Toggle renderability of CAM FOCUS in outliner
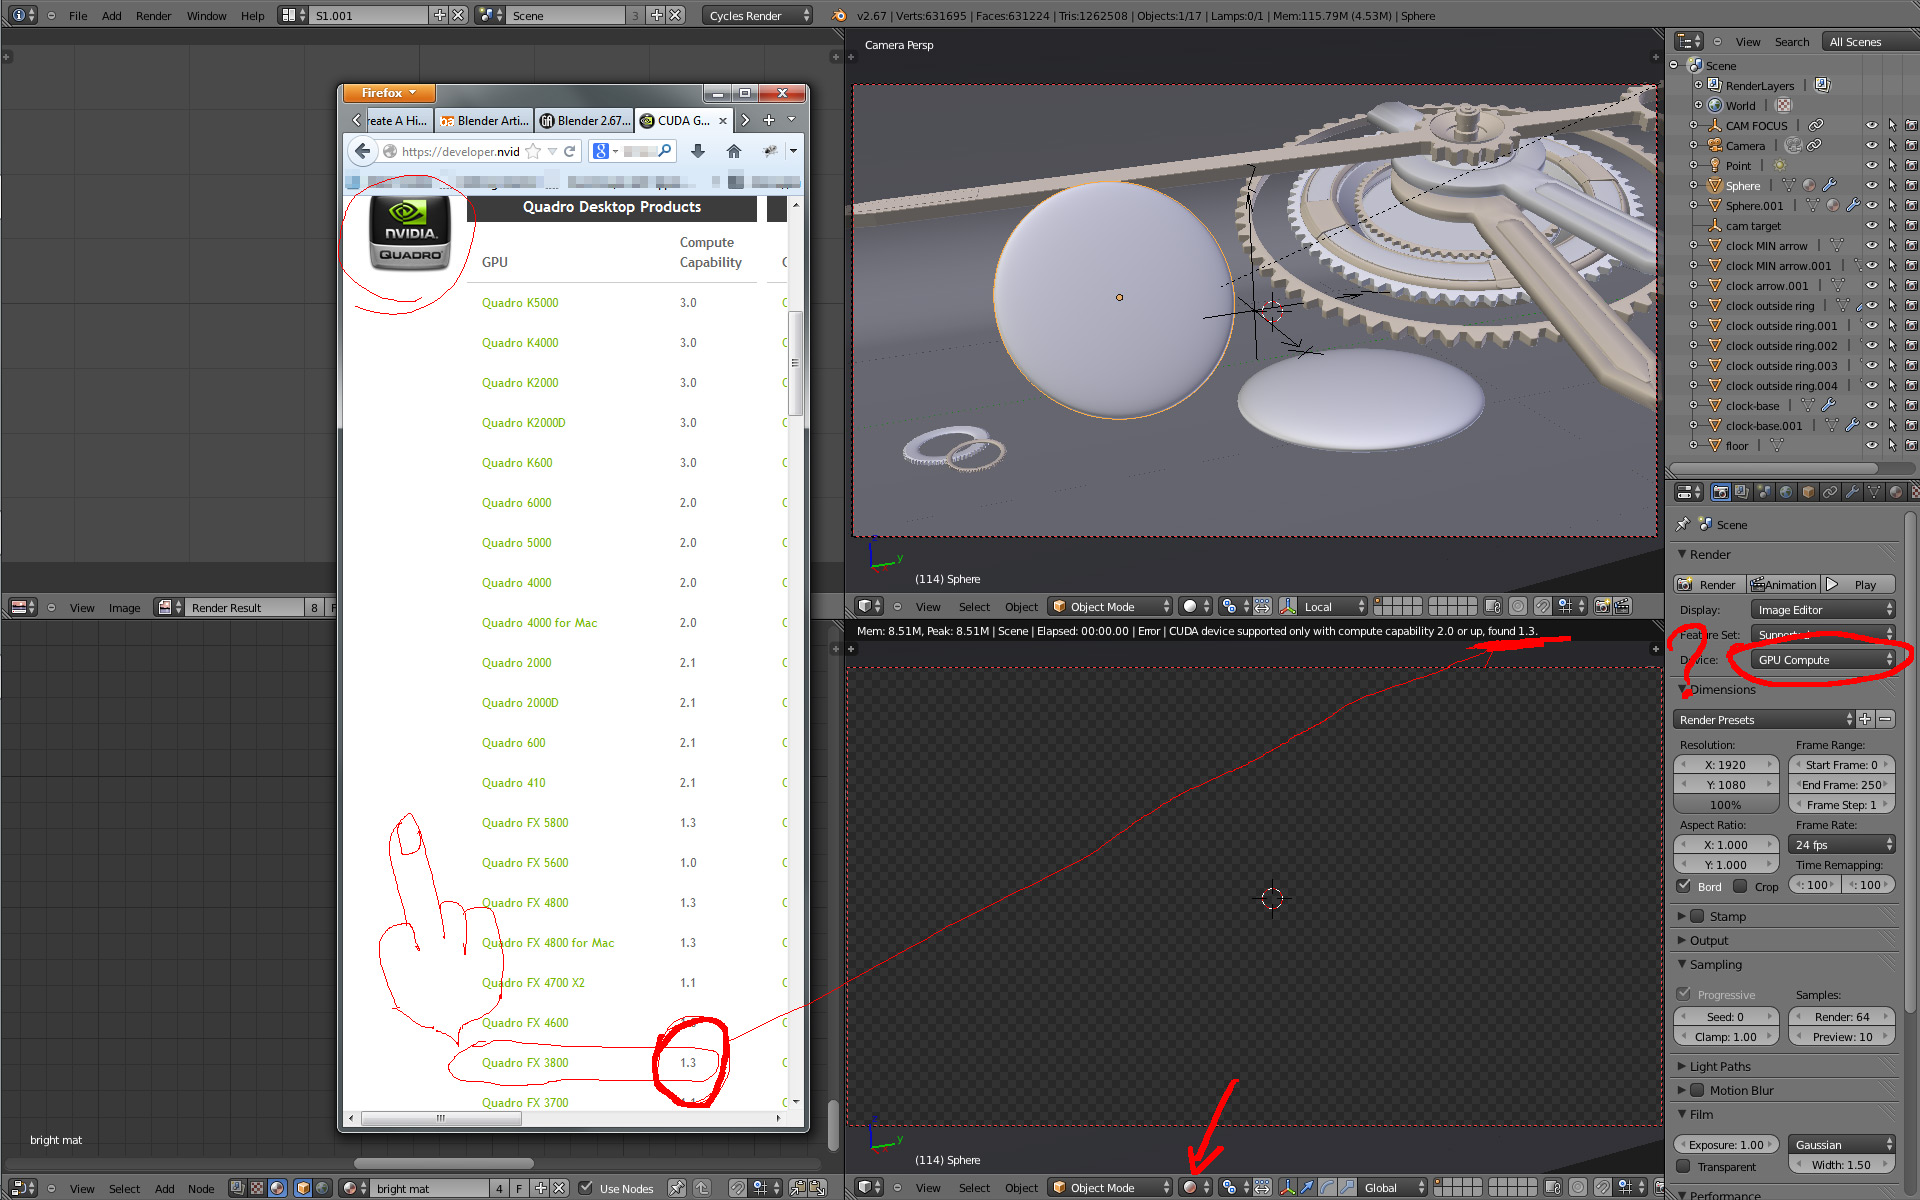This screenshot has width=1920, height=1200. 1911,125
